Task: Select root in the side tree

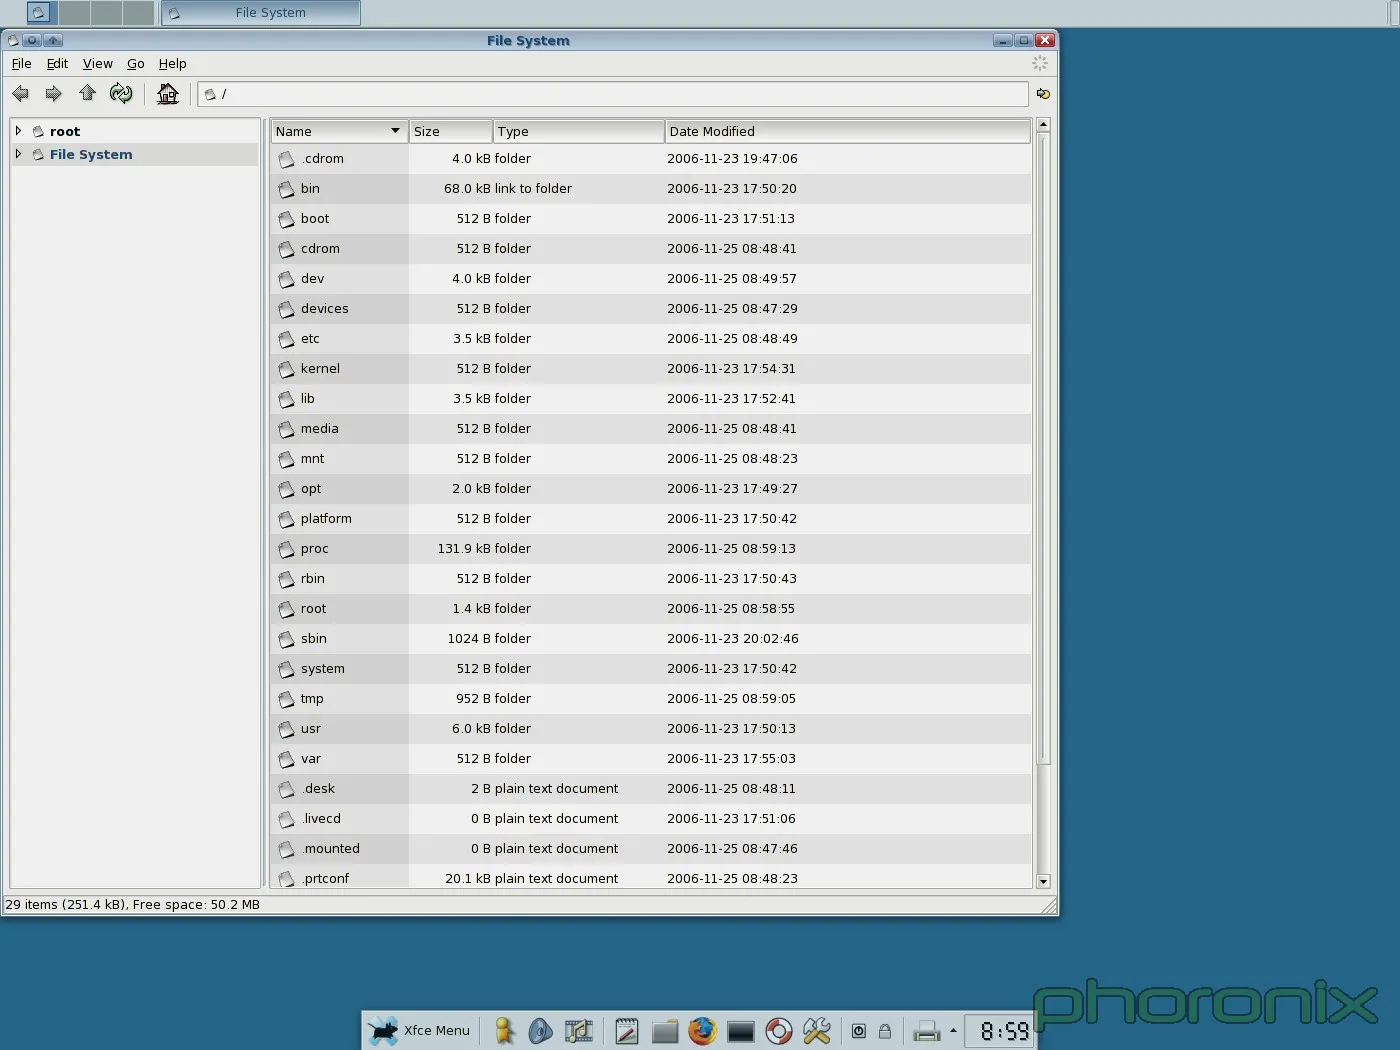Action: pyautogui.click(x=65, y=131)
